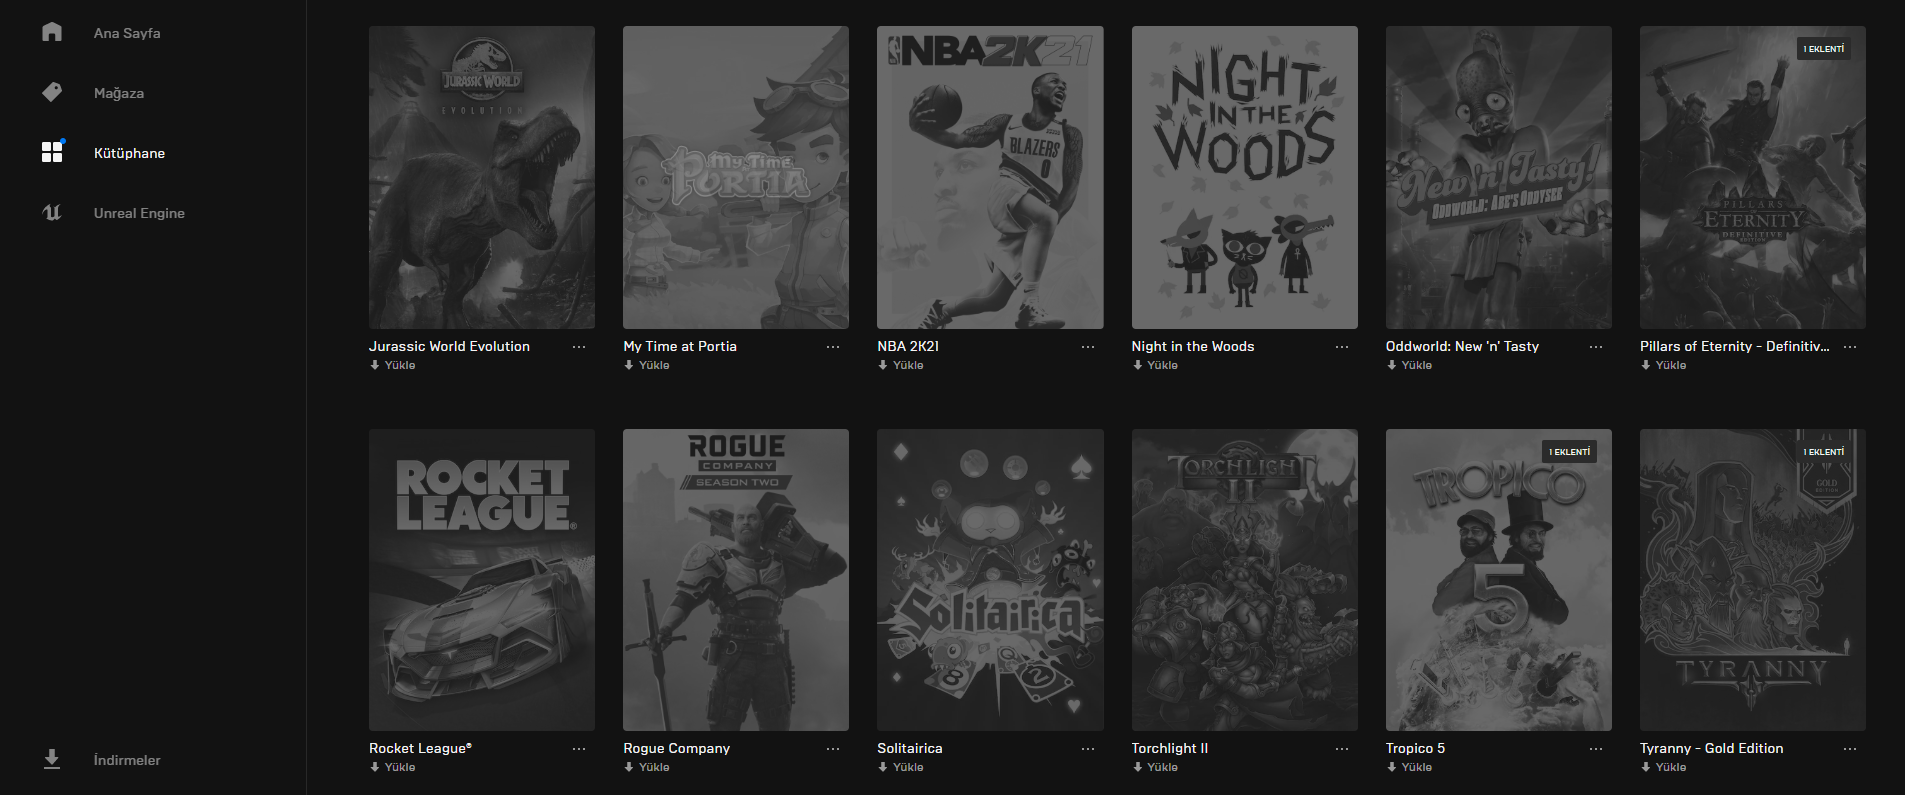The image size is (1905, 795).
Task: Open the Unreal Engine sidebar entry
Action: pos(139,213)
